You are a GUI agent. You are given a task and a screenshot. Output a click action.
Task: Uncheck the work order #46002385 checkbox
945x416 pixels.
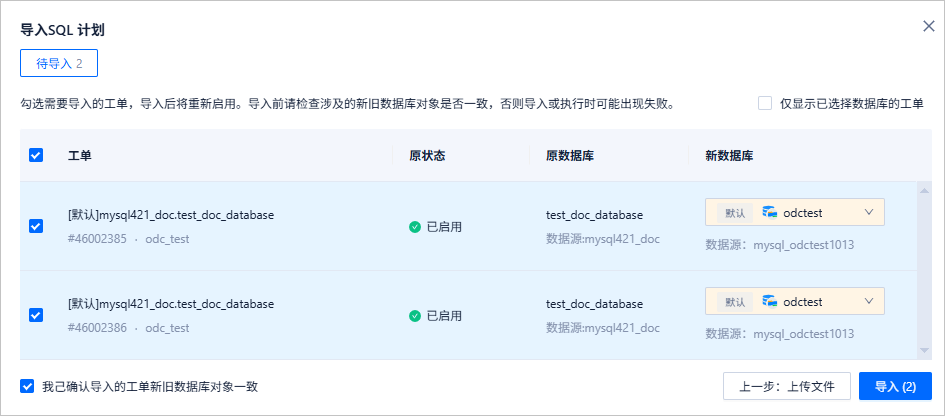click(x=36, y=226)
